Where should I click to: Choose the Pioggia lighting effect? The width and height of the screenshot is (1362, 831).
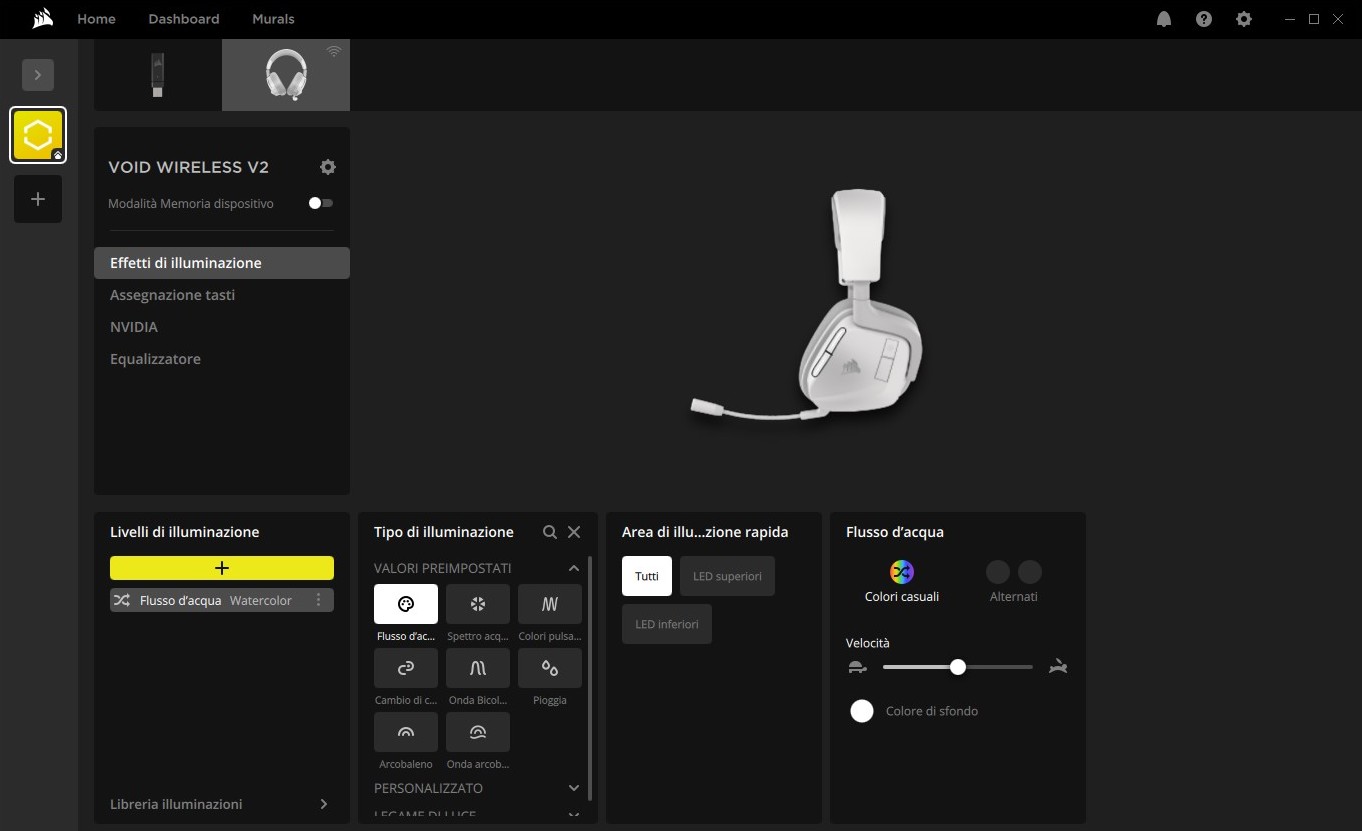[549, 668]
